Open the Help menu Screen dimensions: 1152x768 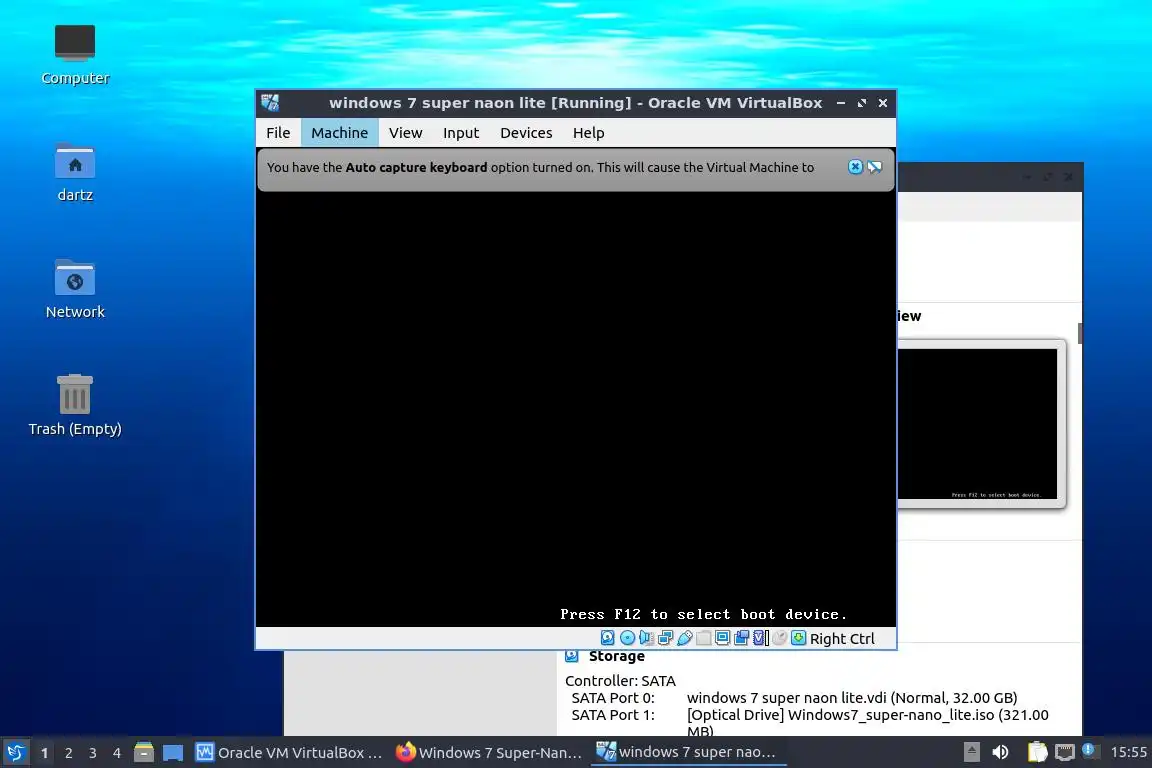(x=588, y=133)
